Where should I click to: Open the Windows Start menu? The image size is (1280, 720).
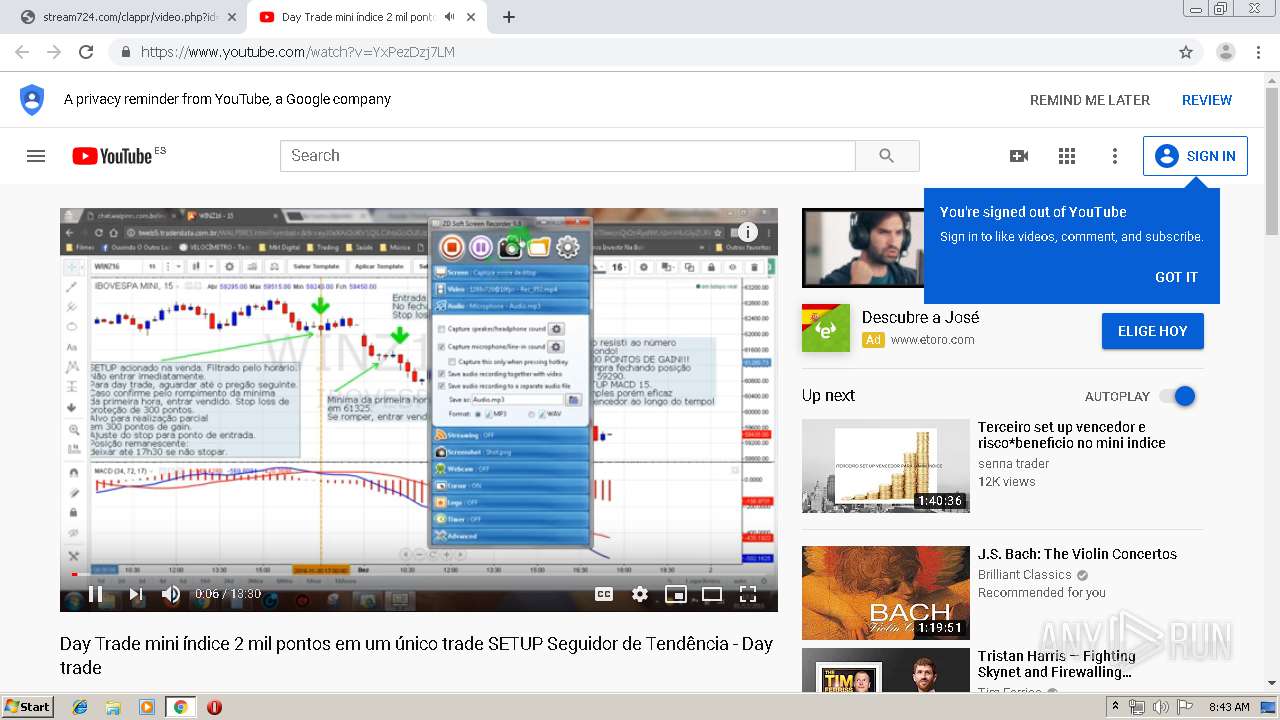coord(27,706)
